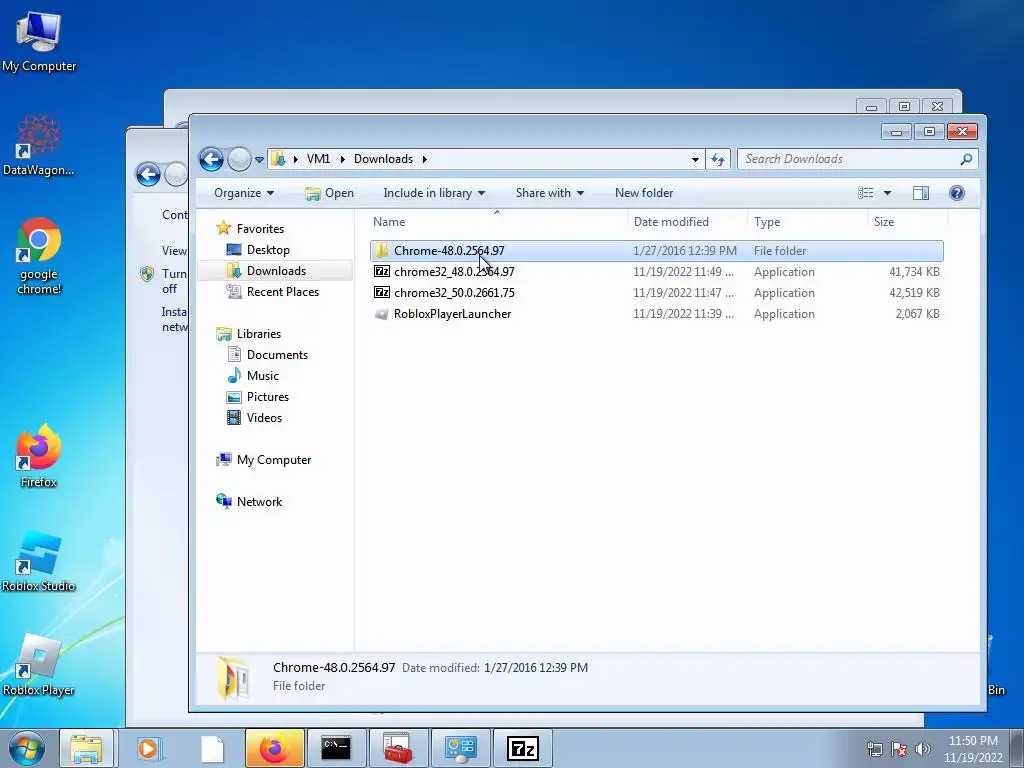This screenshot has width=1024, height=768.
Task: Click the volume speaker tray icon
Action: [923, 749]
